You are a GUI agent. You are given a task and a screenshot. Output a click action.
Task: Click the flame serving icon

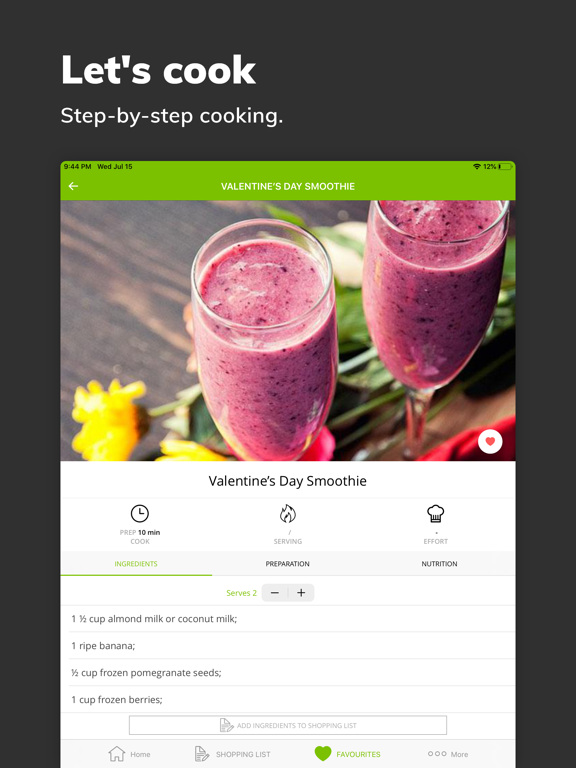tap(288, 514)
